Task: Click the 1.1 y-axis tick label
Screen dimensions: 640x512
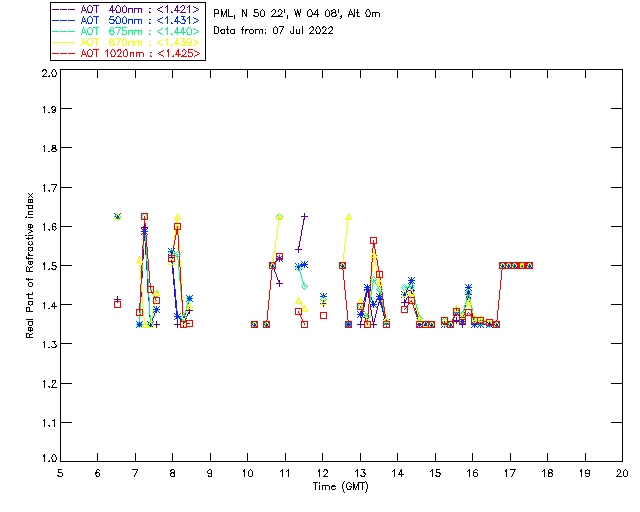Action: click(x=49, y=423)
